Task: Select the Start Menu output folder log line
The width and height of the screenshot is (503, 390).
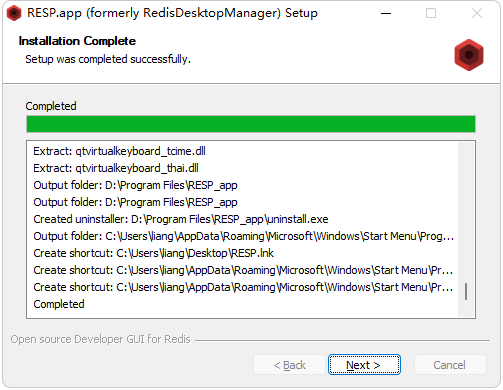Action: point(244,236)
